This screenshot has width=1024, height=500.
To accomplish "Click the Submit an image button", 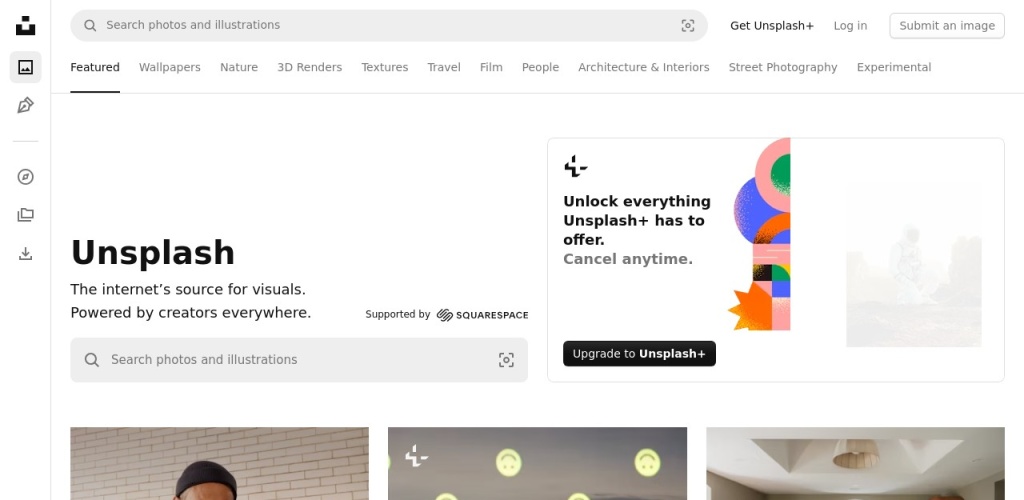I will [x=947, y=25].
